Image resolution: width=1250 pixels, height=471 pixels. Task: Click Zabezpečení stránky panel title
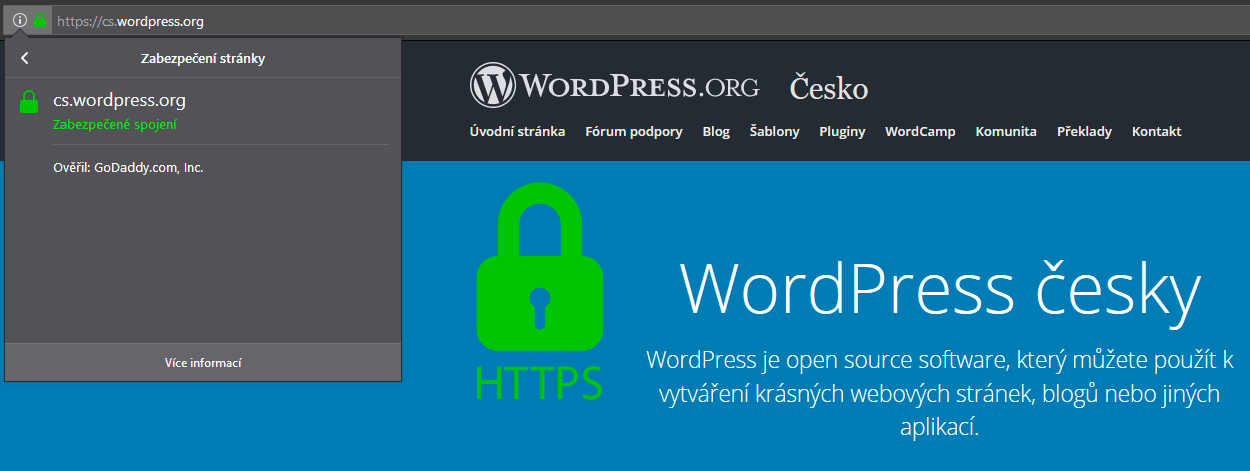[203, 59]
